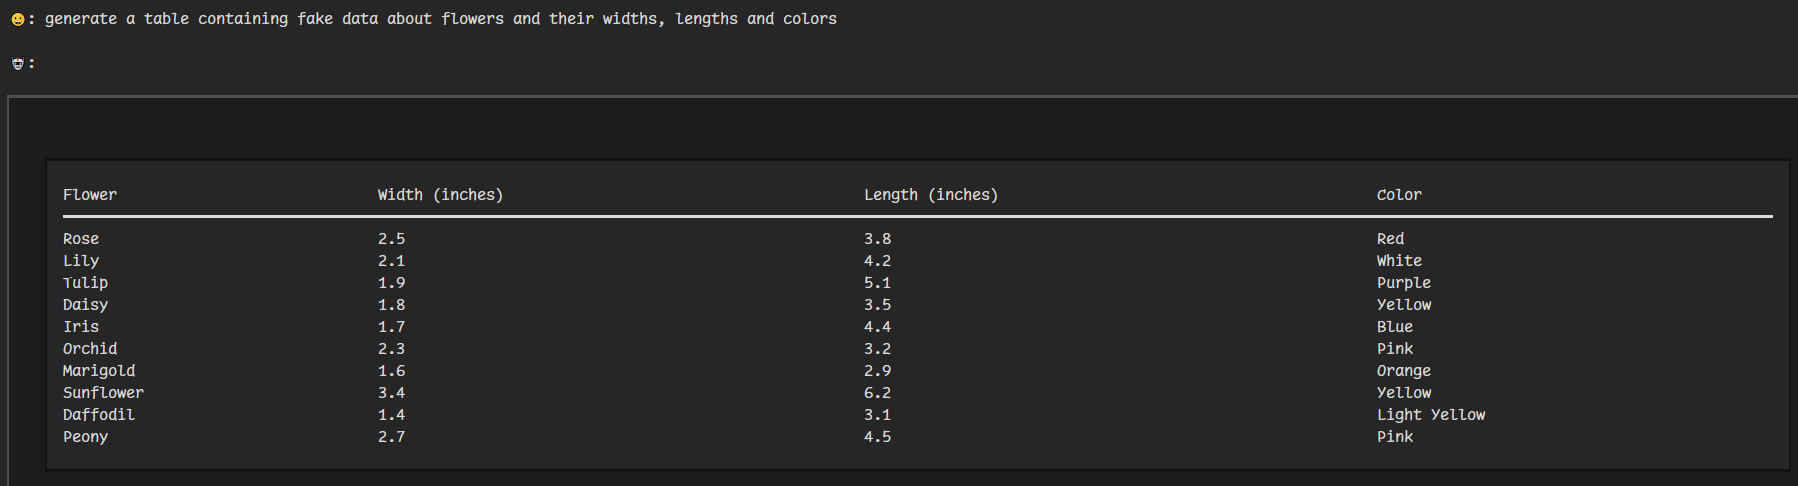Click the Flower column header

pos(90,195)
